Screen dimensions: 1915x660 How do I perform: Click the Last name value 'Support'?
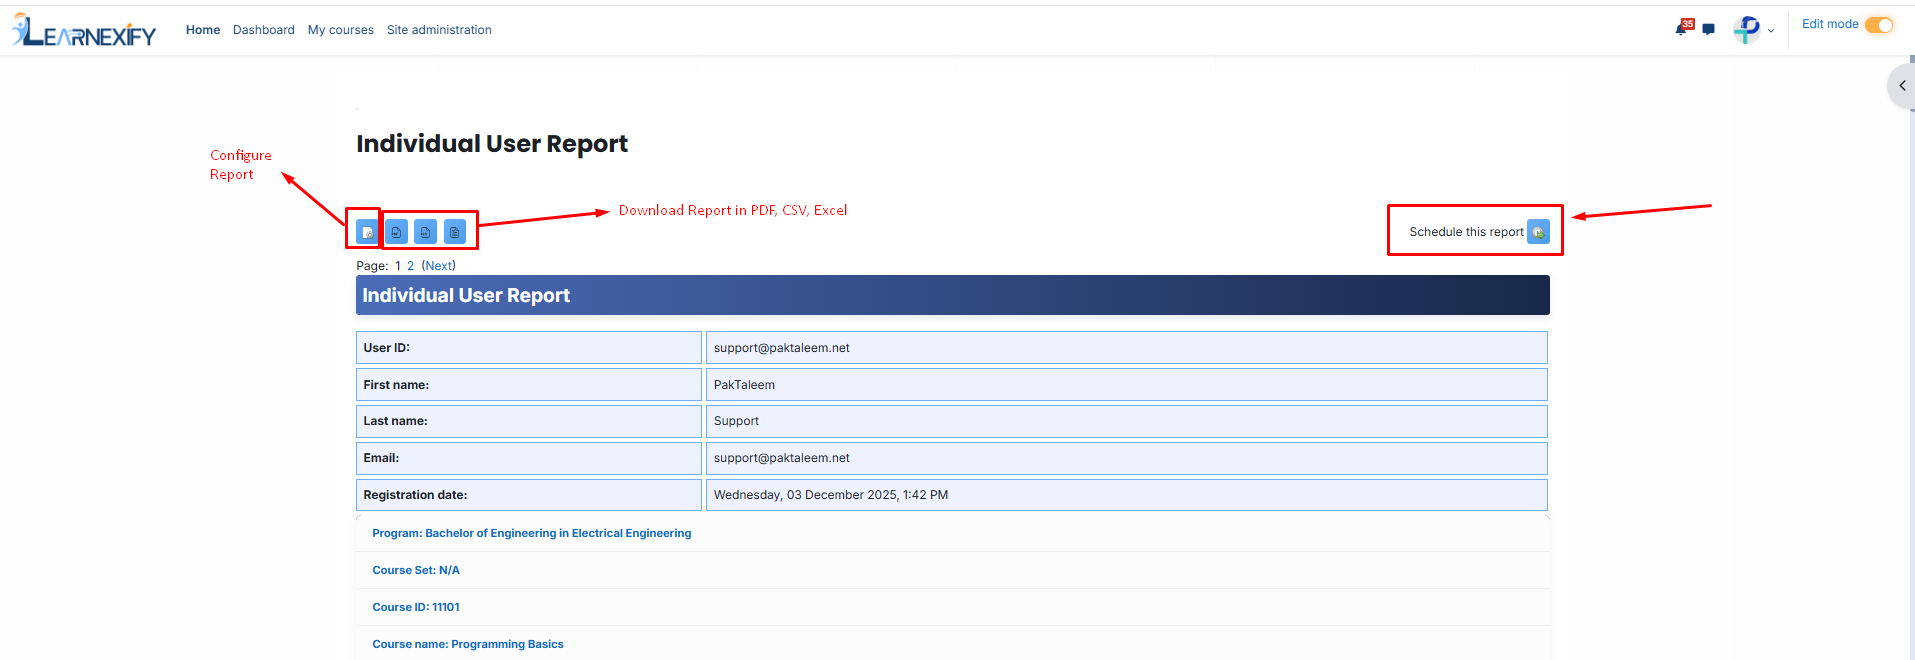point(1127,421)
